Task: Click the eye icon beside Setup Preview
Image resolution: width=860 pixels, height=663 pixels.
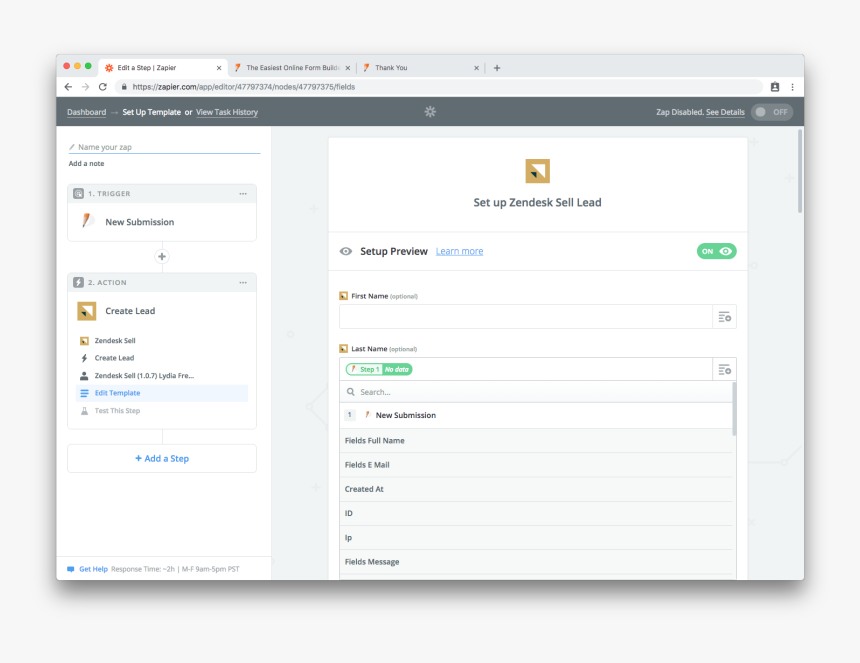Action: tap(346, 251)
